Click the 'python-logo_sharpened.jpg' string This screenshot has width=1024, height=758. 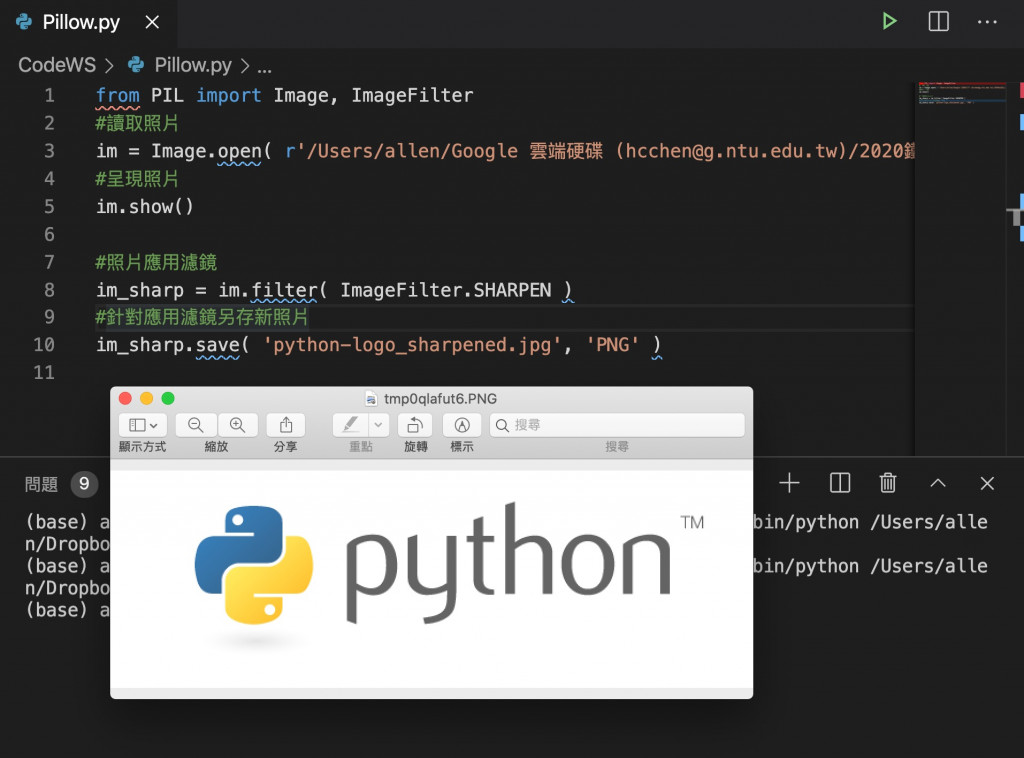411,345
